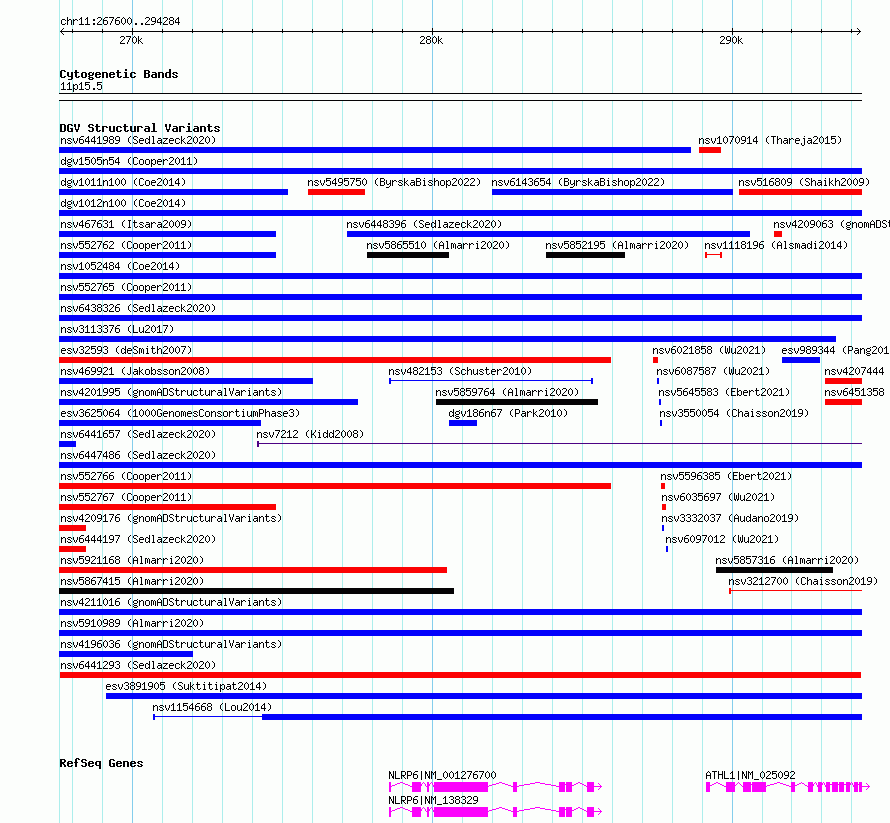
Task: Click the nsv6441657 (Sedlazeck2020) label
Action: pos(138,434)
